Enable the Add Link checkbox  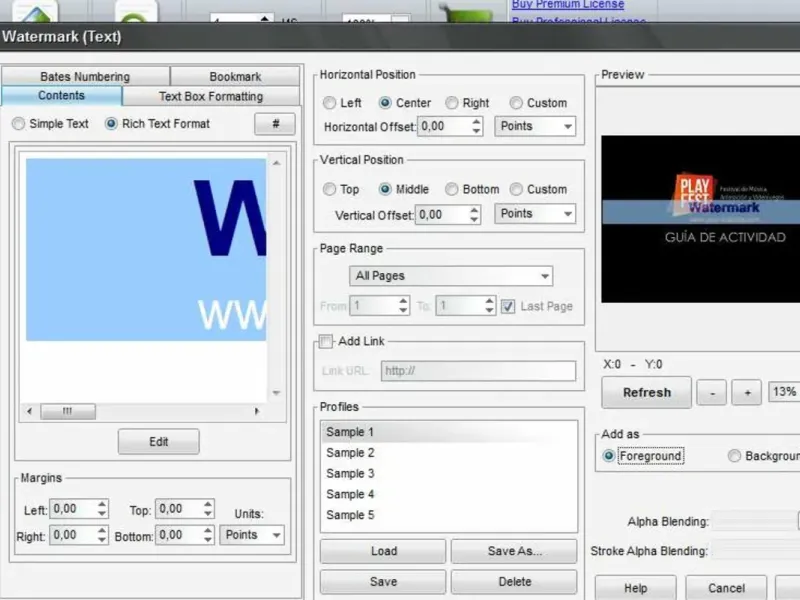tap(326, 341)
